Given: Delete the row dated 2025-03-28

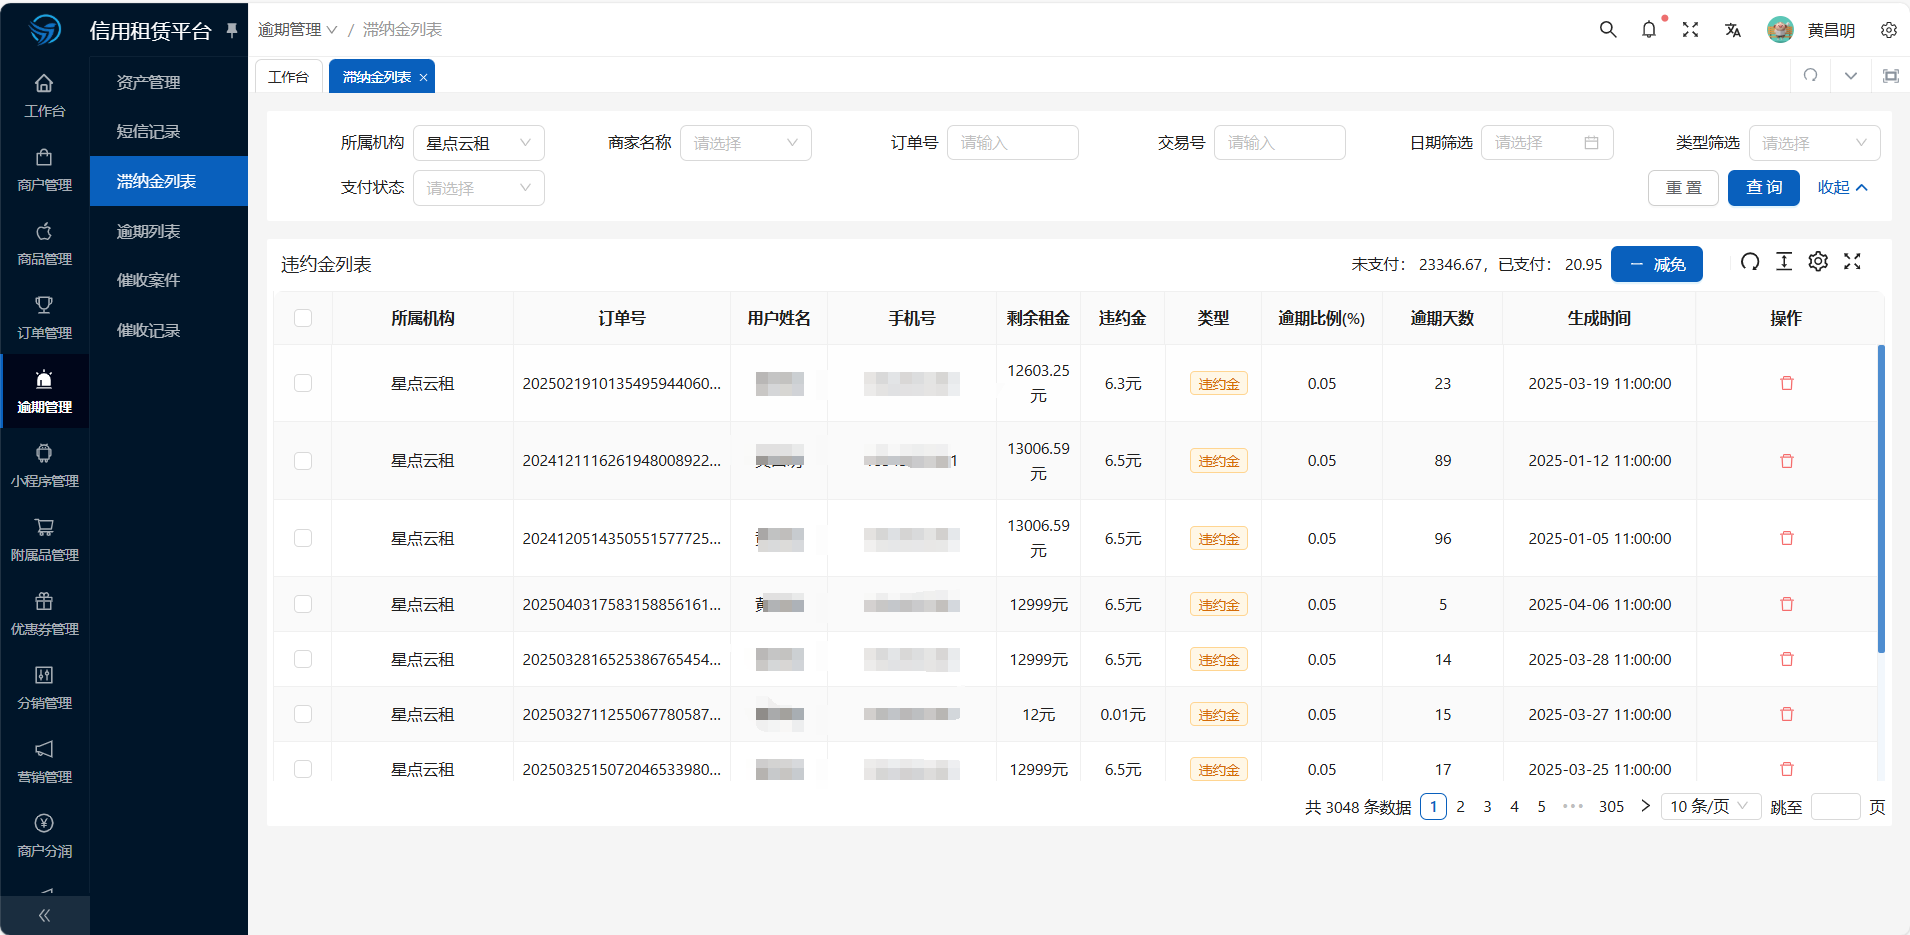Looking at the screenshot, I should coord(1787,660).
